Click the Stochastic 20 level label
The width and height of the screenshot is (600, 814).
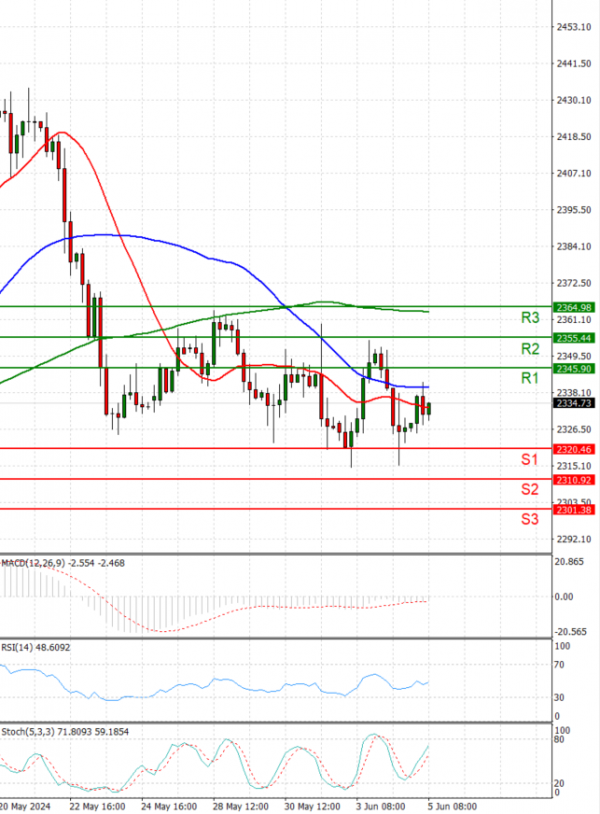tap(560, 783)
